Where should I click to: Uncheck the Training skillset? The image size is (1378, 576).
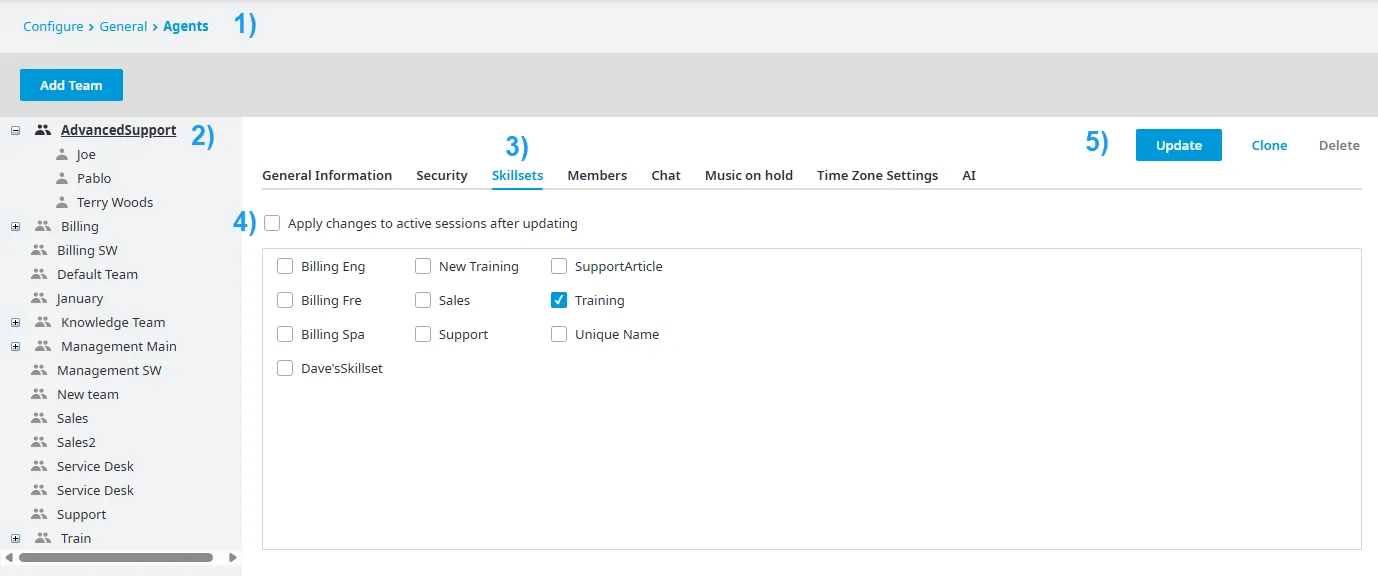(559, 301)
